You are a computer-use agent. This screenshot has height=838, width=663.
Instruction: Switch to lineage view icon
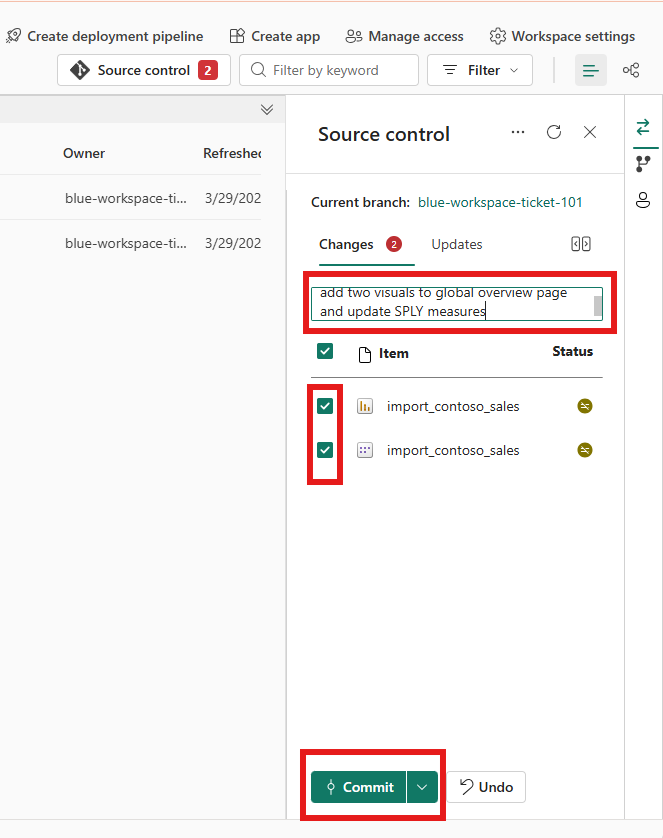coord(631,70)
